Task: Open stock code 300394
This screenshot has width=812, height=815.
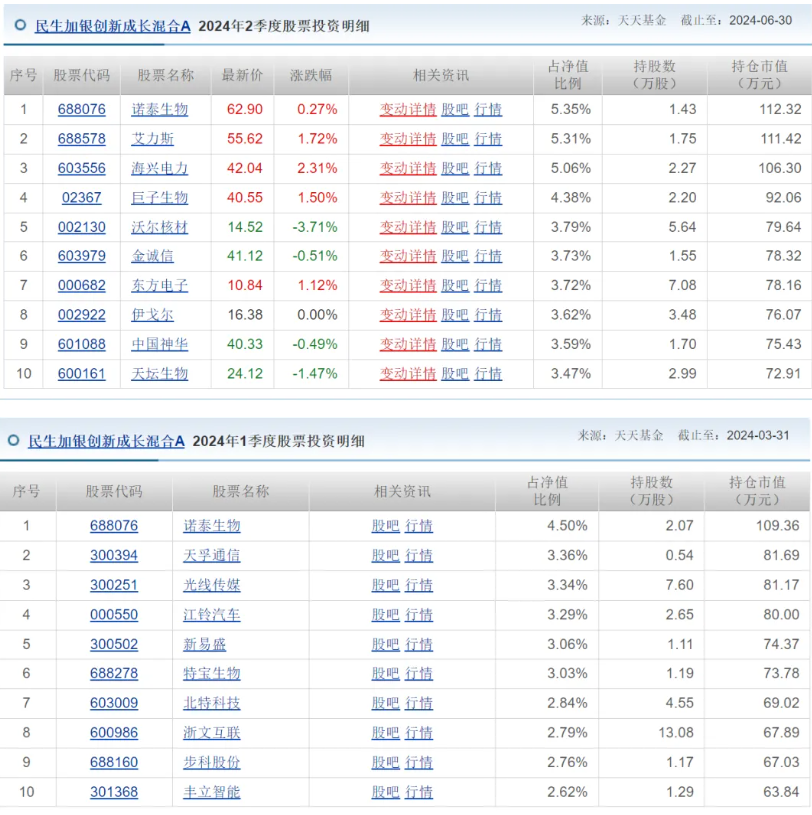Action: pos(114,556)
